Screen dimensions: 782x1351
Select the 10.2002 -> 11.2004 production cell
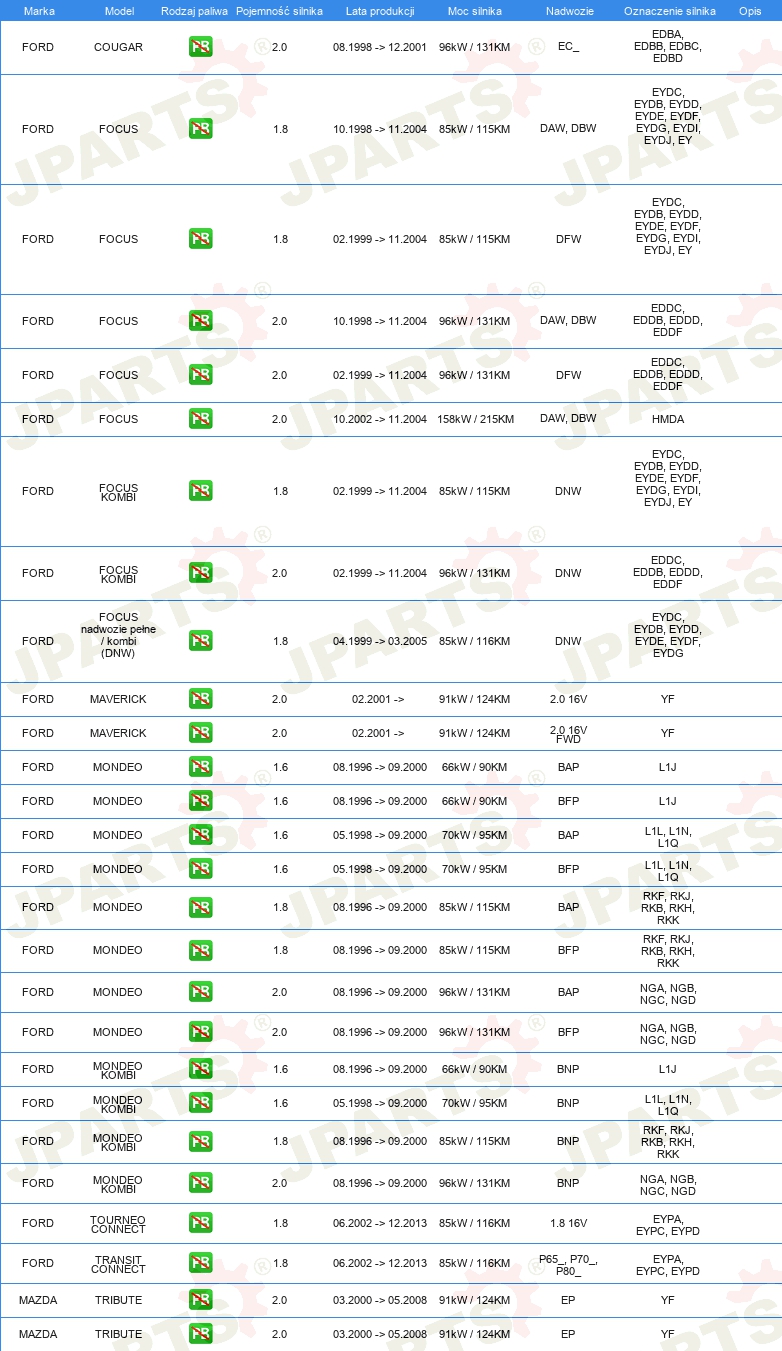coord(380,419)
